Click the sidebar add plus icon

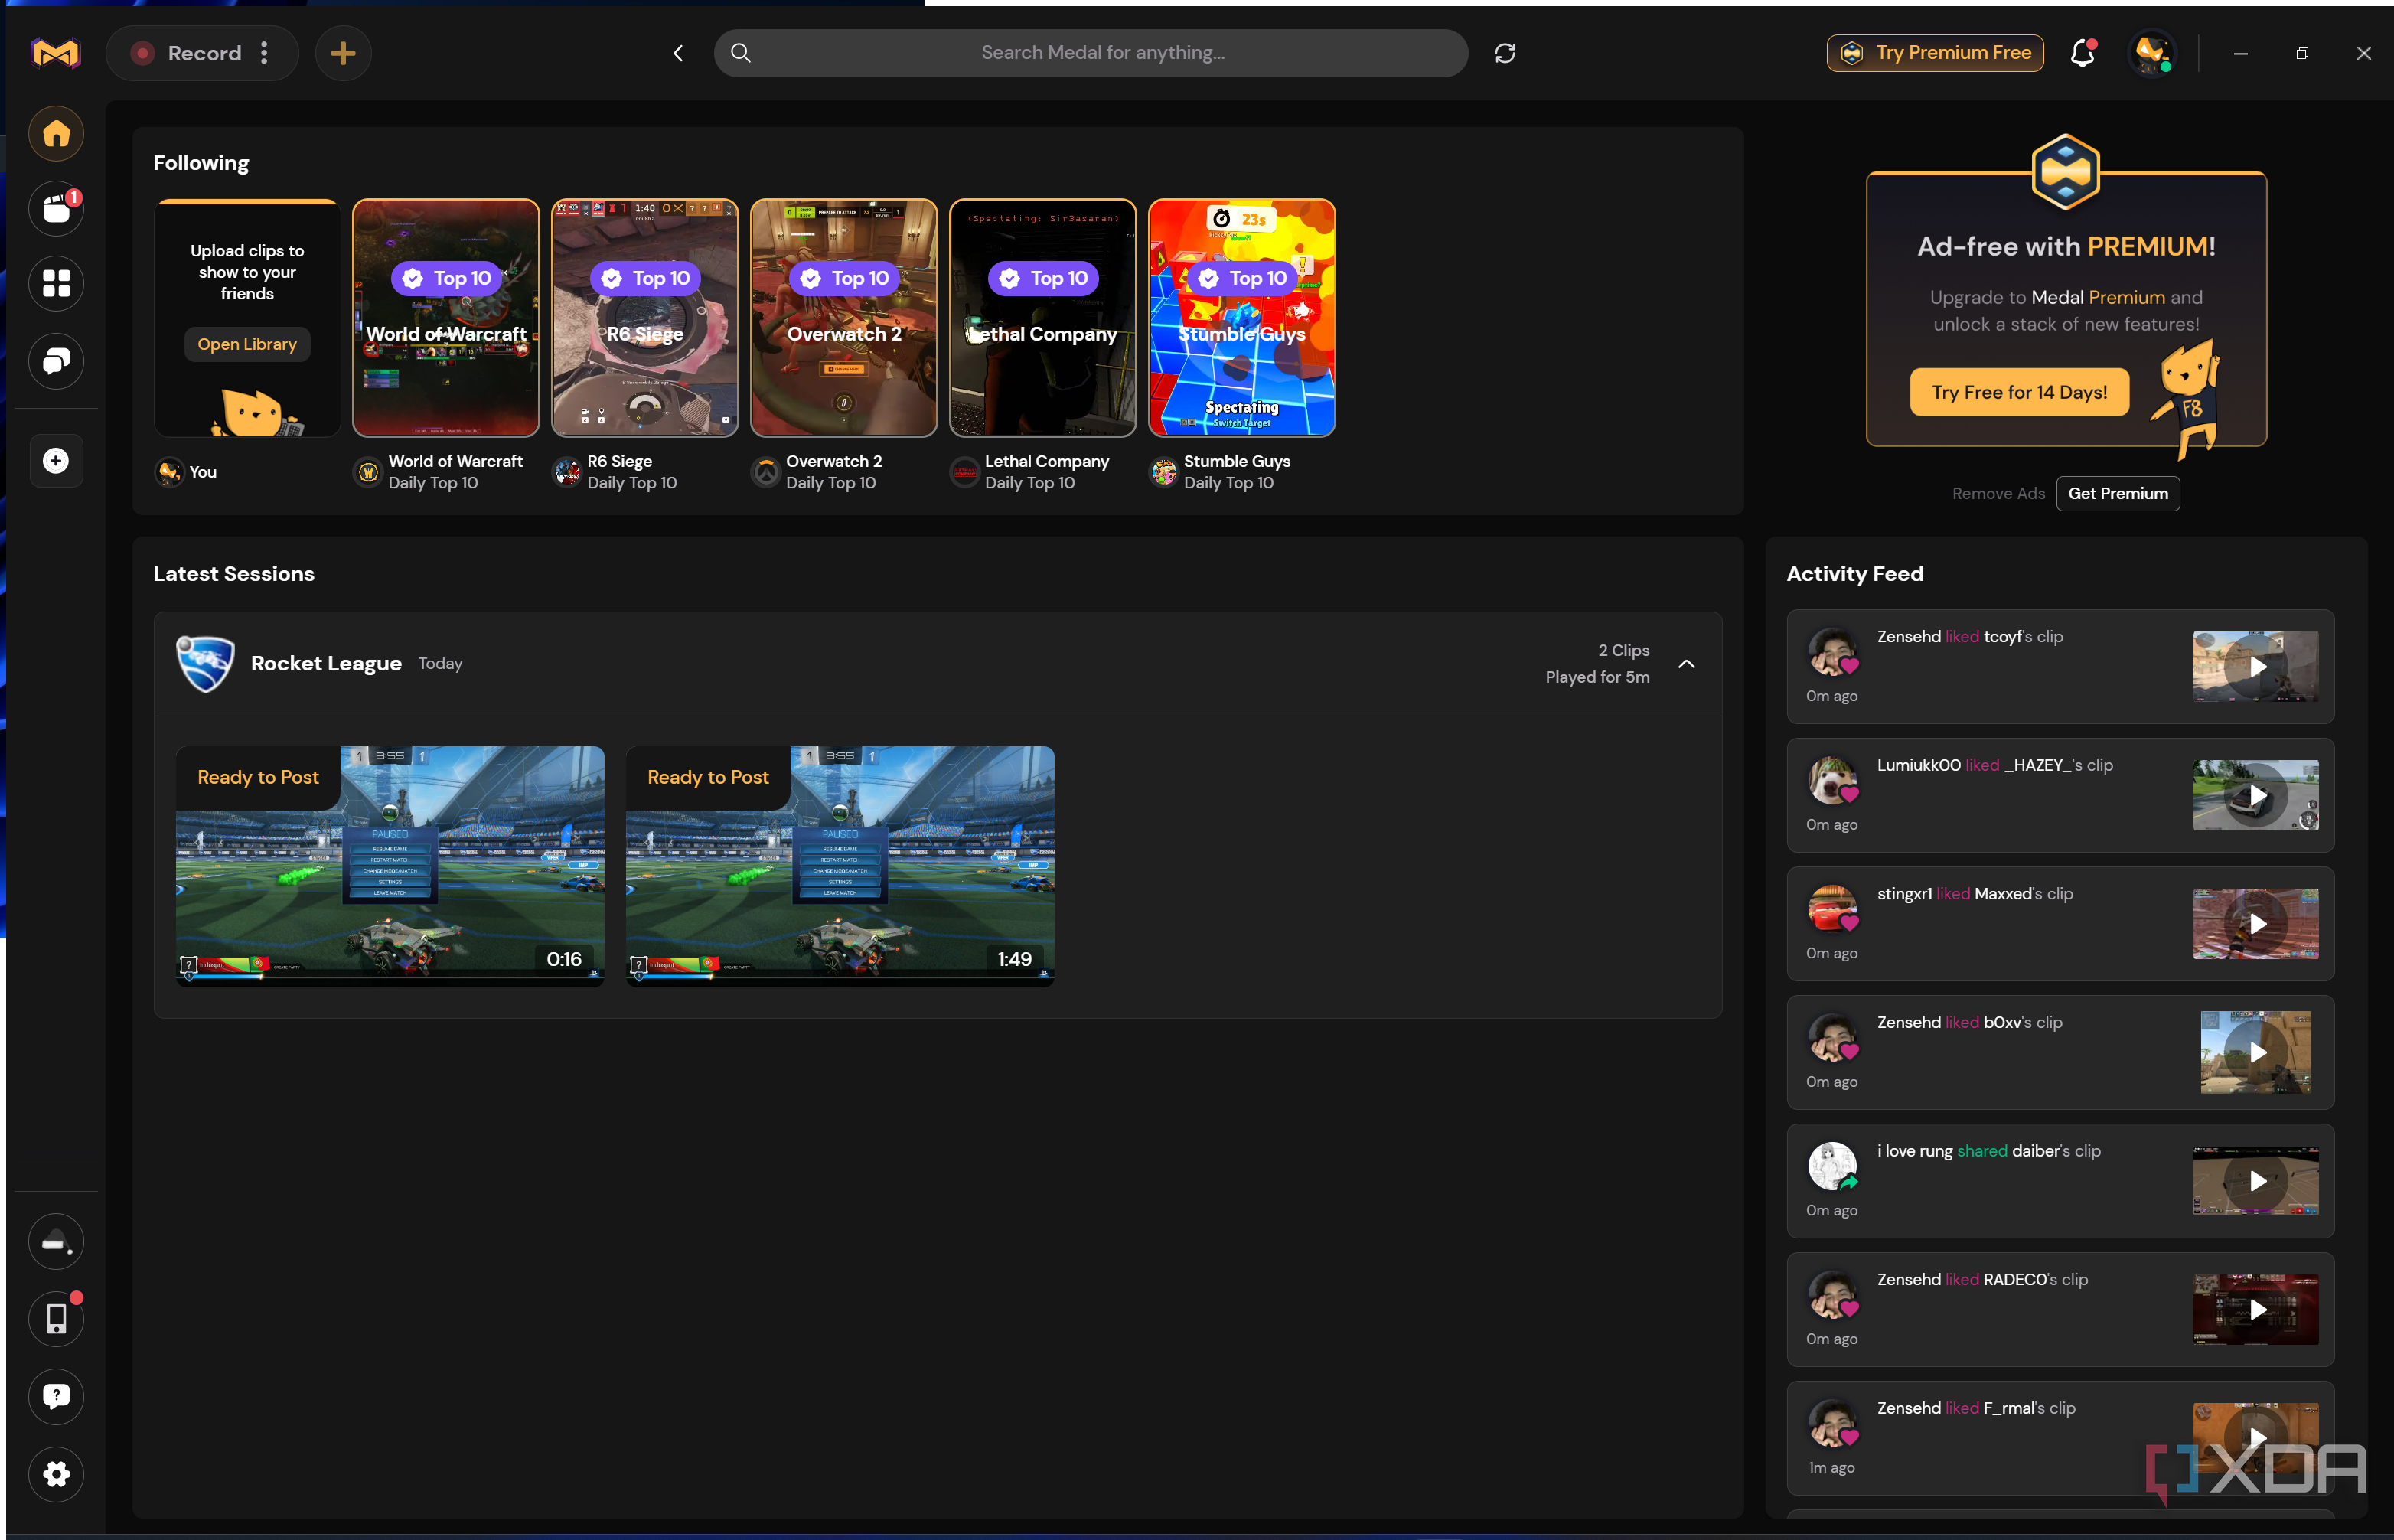tap(56, 461)
